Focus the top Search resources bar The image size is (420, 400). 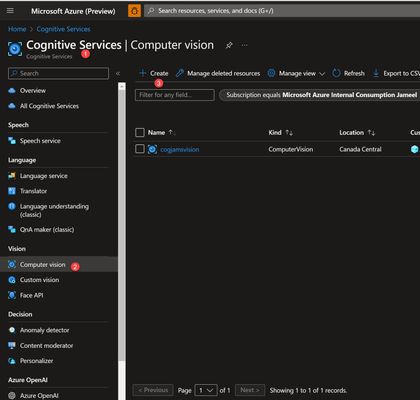[x=282, y=11]
